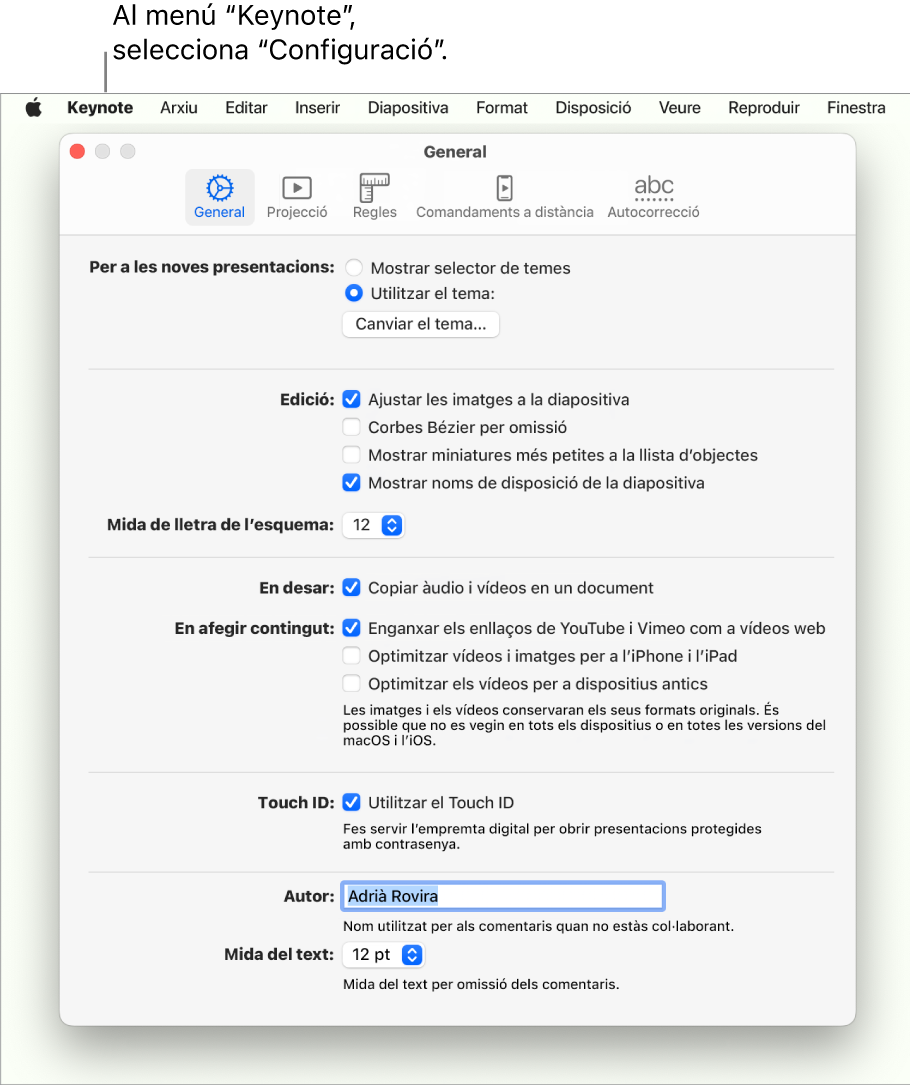This screenshot has height=1085, width=912.
Task: Toggle Ajustar les imatges a la diapositiva
Action: 352,399
